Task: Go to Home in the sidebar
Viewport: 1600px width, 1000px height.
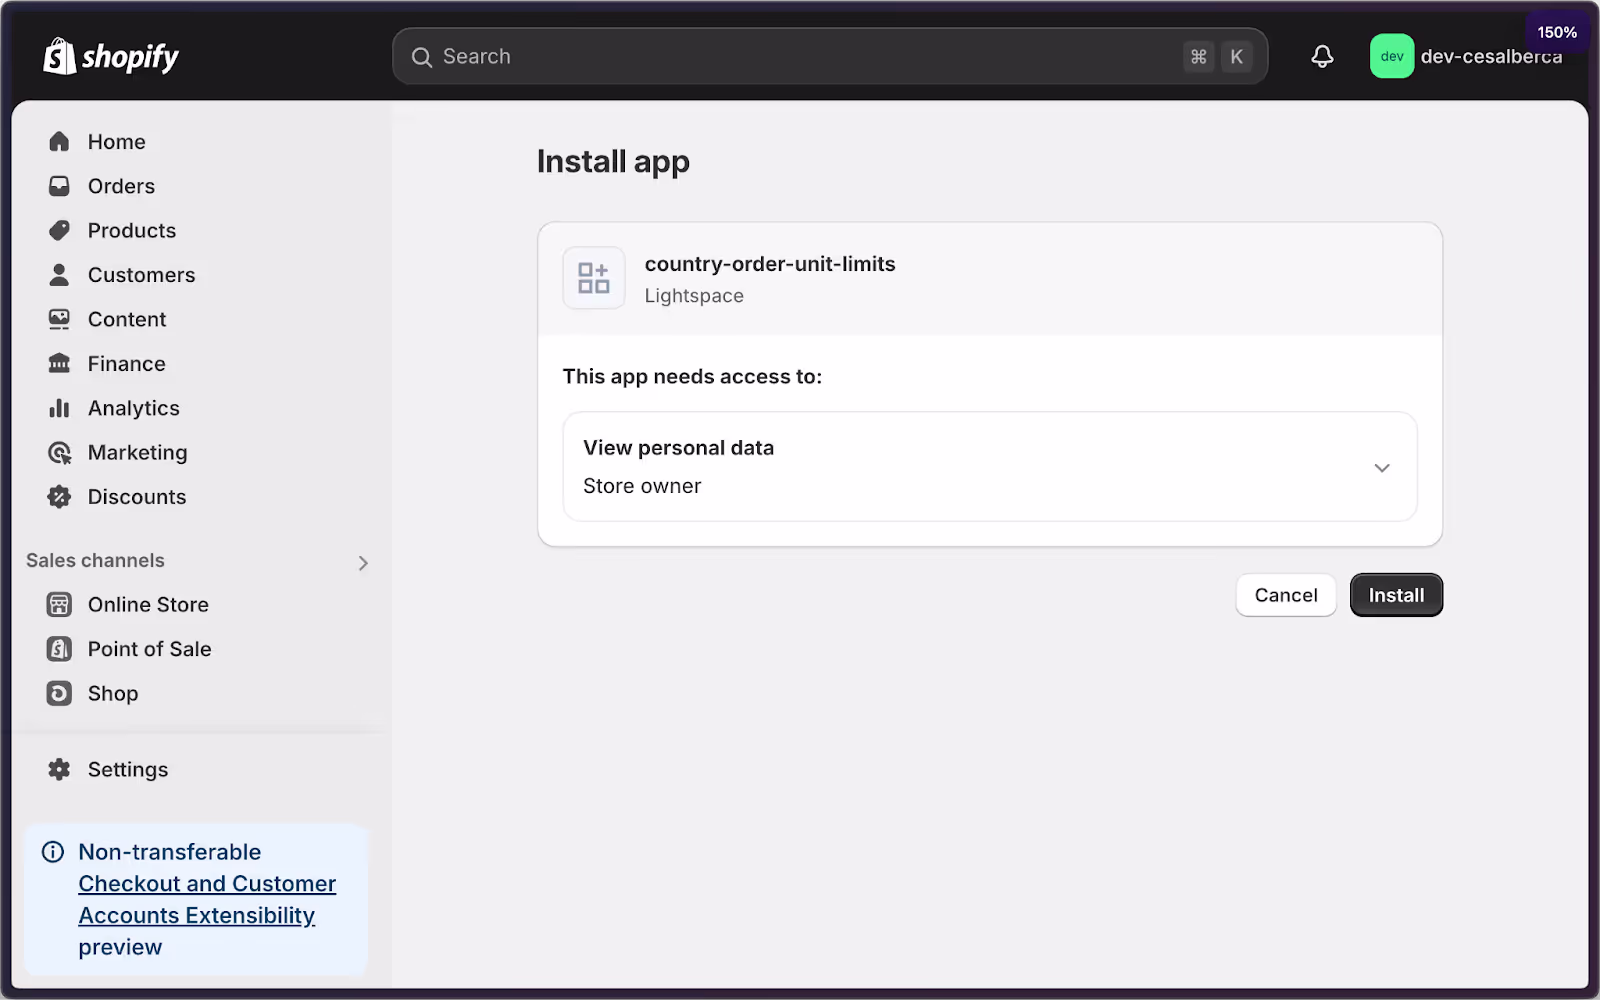Action: [116, 142]
